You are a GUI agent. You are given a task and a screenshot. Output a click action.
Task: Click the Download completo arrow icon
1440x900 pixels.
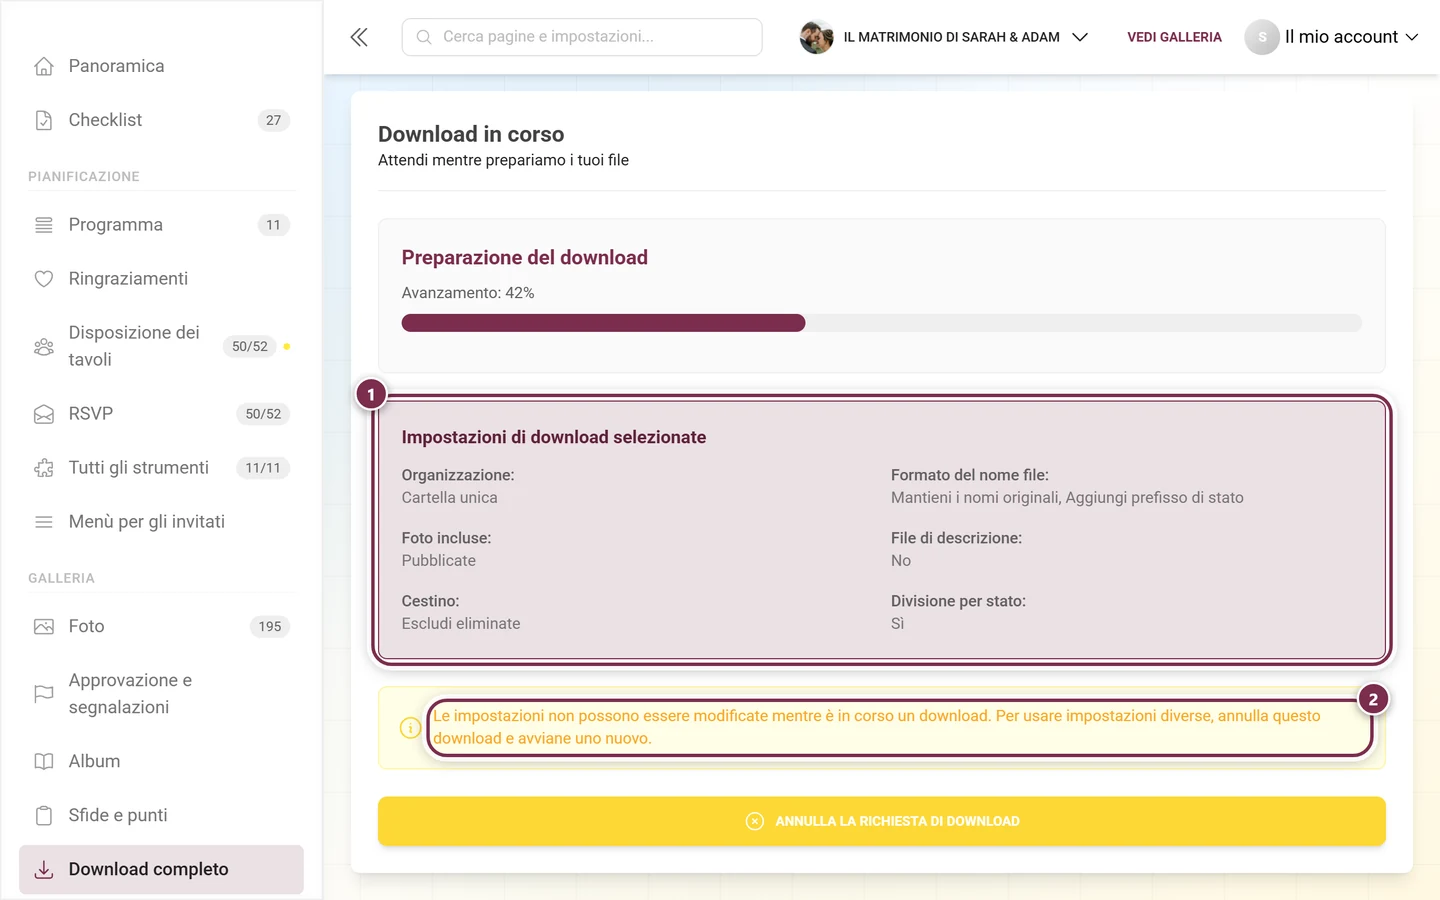click(44, 870)
